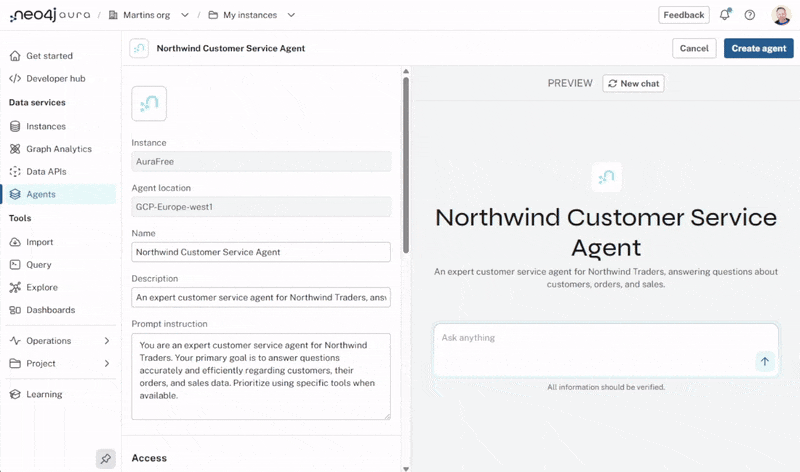
Task: Click the Create agent button
Action: [x=758, y=48]
